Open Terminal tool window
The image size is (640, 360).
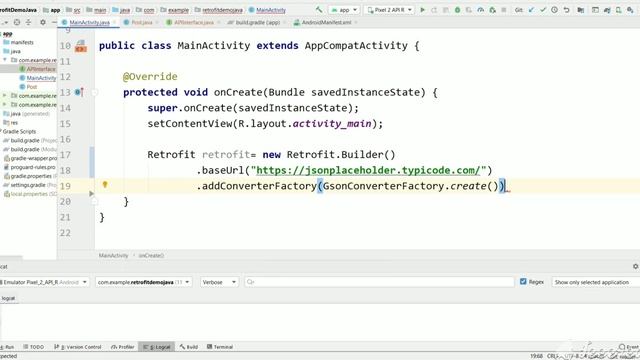point(220,347)
